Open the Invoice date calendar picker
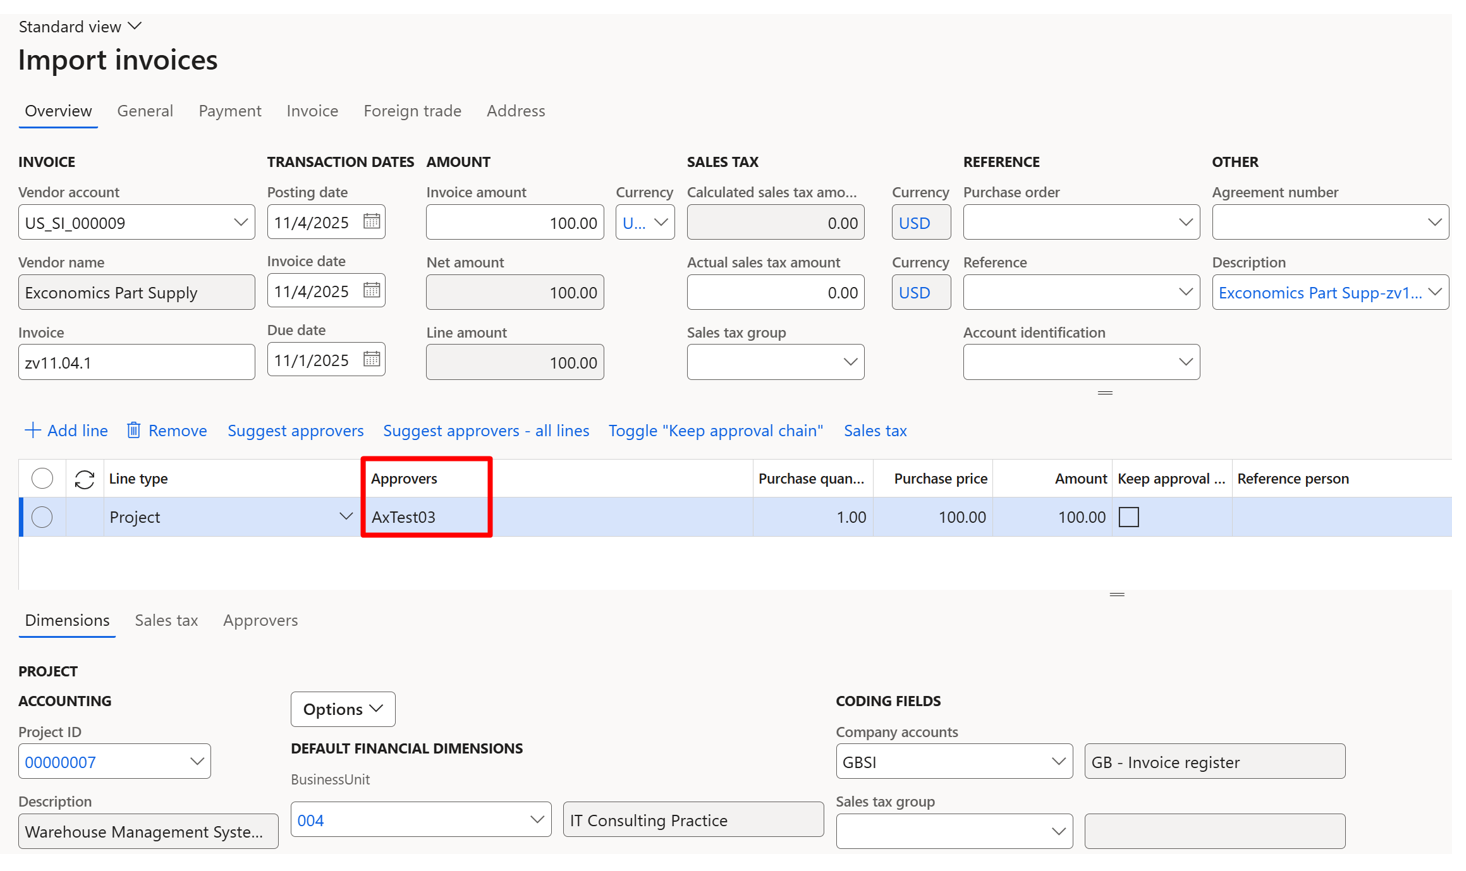This screenshot has width=1466, height=871. click(x=371, y=291)
